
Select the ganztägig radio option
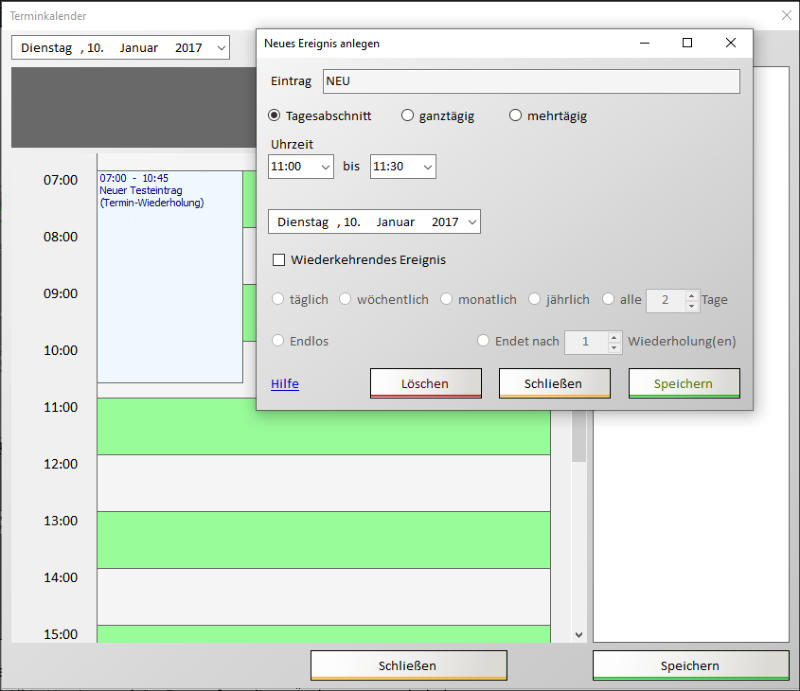tap(407, 116)
